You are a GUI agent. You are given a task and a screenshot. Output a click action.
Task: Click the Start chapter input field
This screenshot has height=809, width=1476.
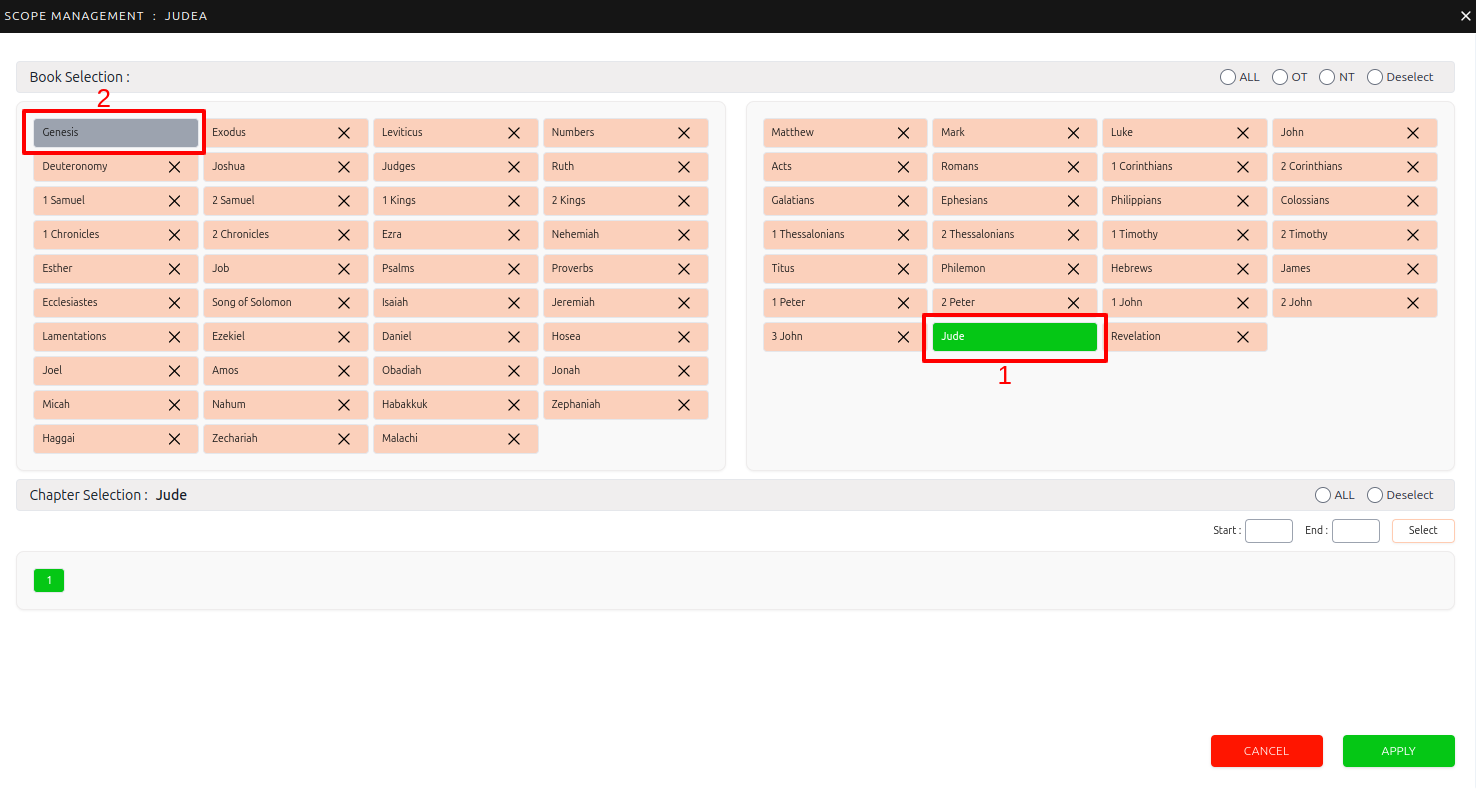tap(1268, 531)
